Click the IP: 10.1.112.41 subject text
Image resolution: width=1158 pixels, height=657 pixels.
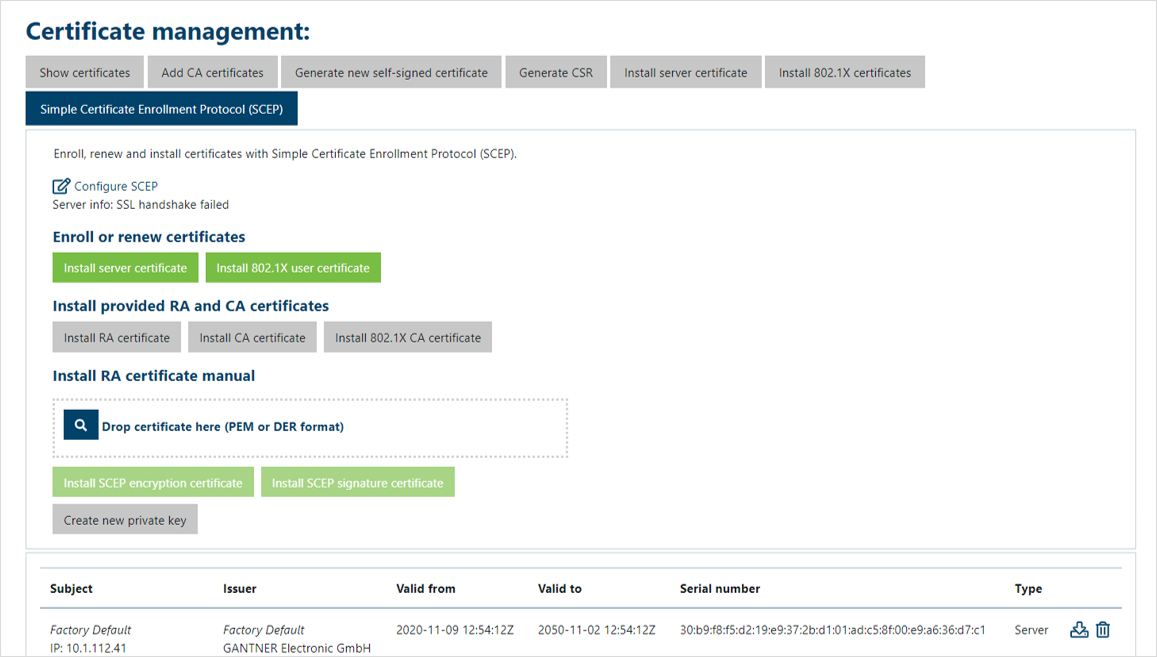88,648
